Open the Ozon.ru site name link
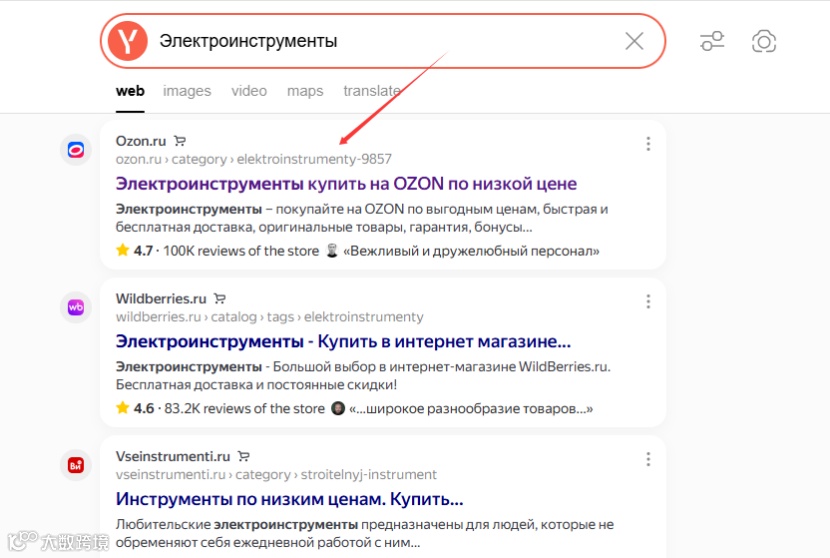The height and width of the screenshot is (558, 830). tap(141, 141)
